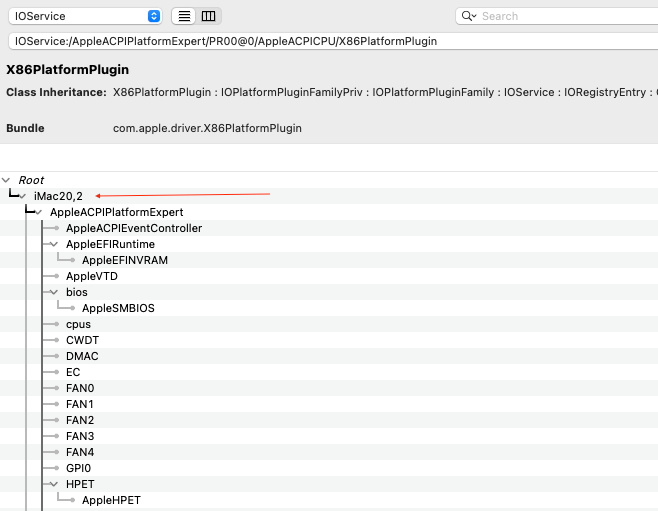
Task: Switch to list view mode
Action: [x=184, y=16]
